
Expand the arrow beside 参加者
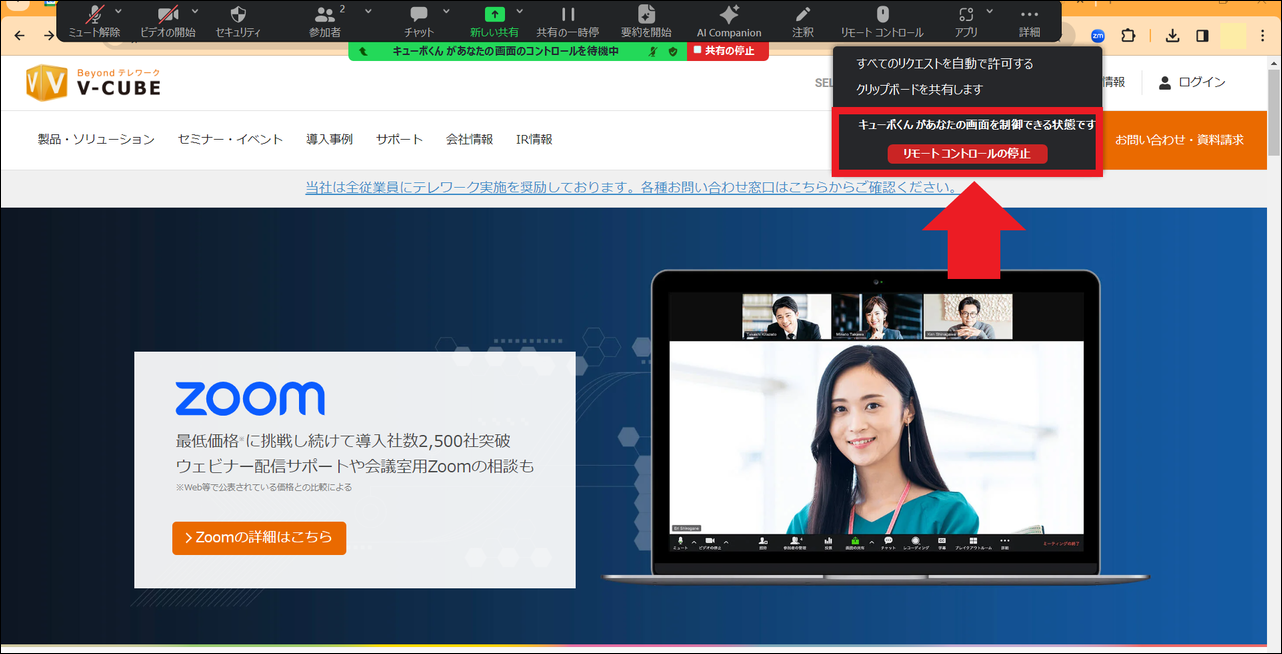tap(368, 11)
